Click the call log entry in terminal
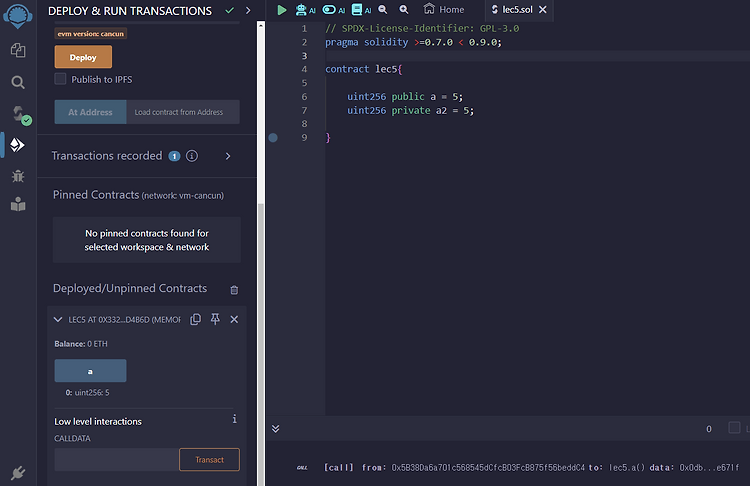The height and width of the screenshot is (486, 750). 518,467
